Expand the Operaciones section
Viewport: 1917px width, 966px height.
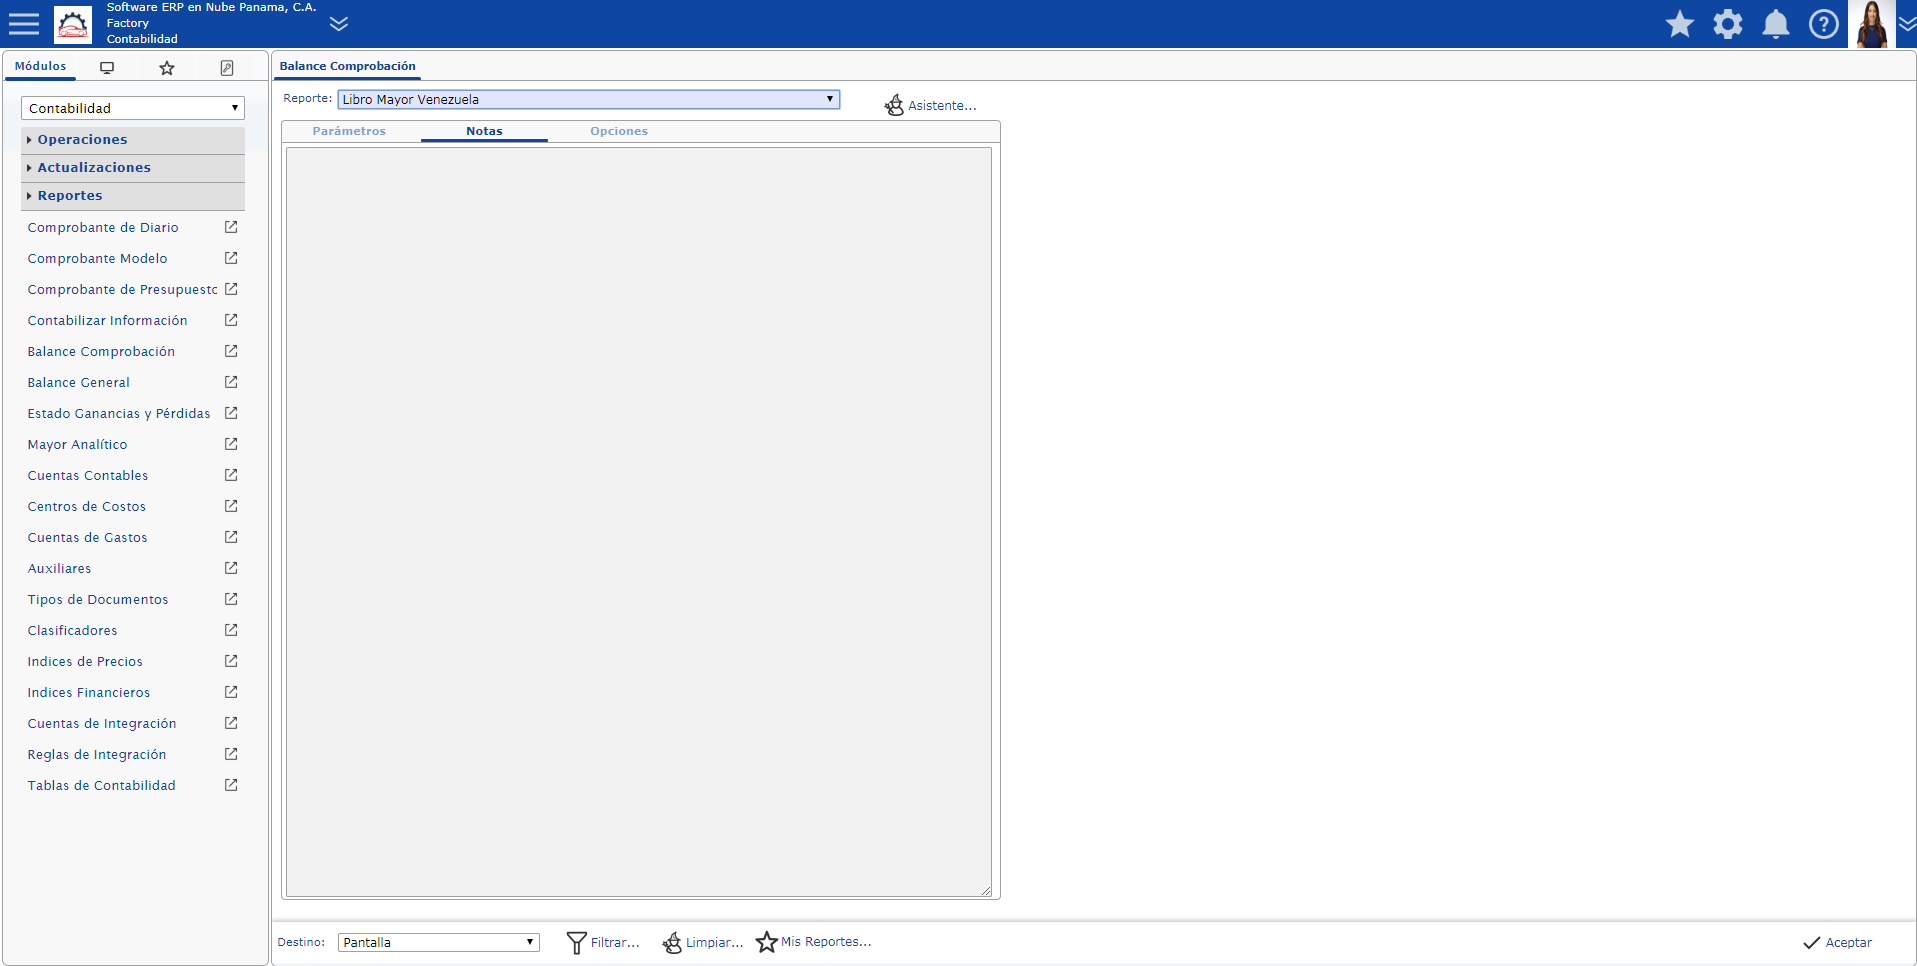coord(133,140)
